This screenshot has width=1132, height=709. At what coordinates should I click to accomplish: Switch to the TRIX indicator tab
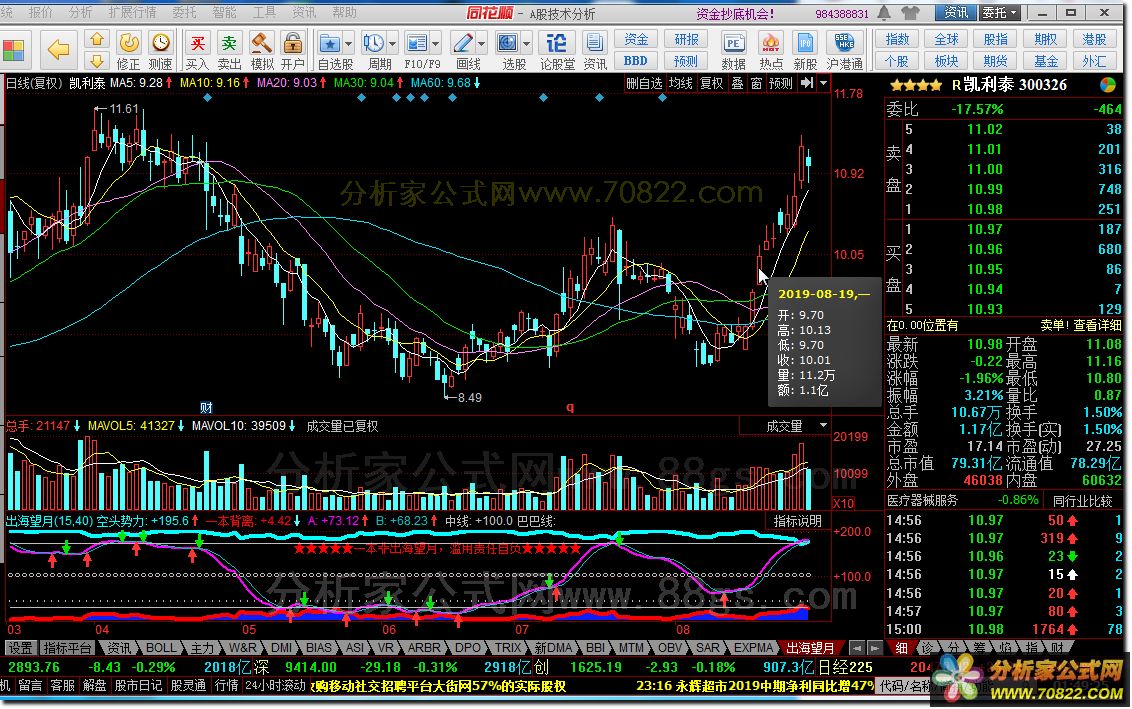pos(508,648)
